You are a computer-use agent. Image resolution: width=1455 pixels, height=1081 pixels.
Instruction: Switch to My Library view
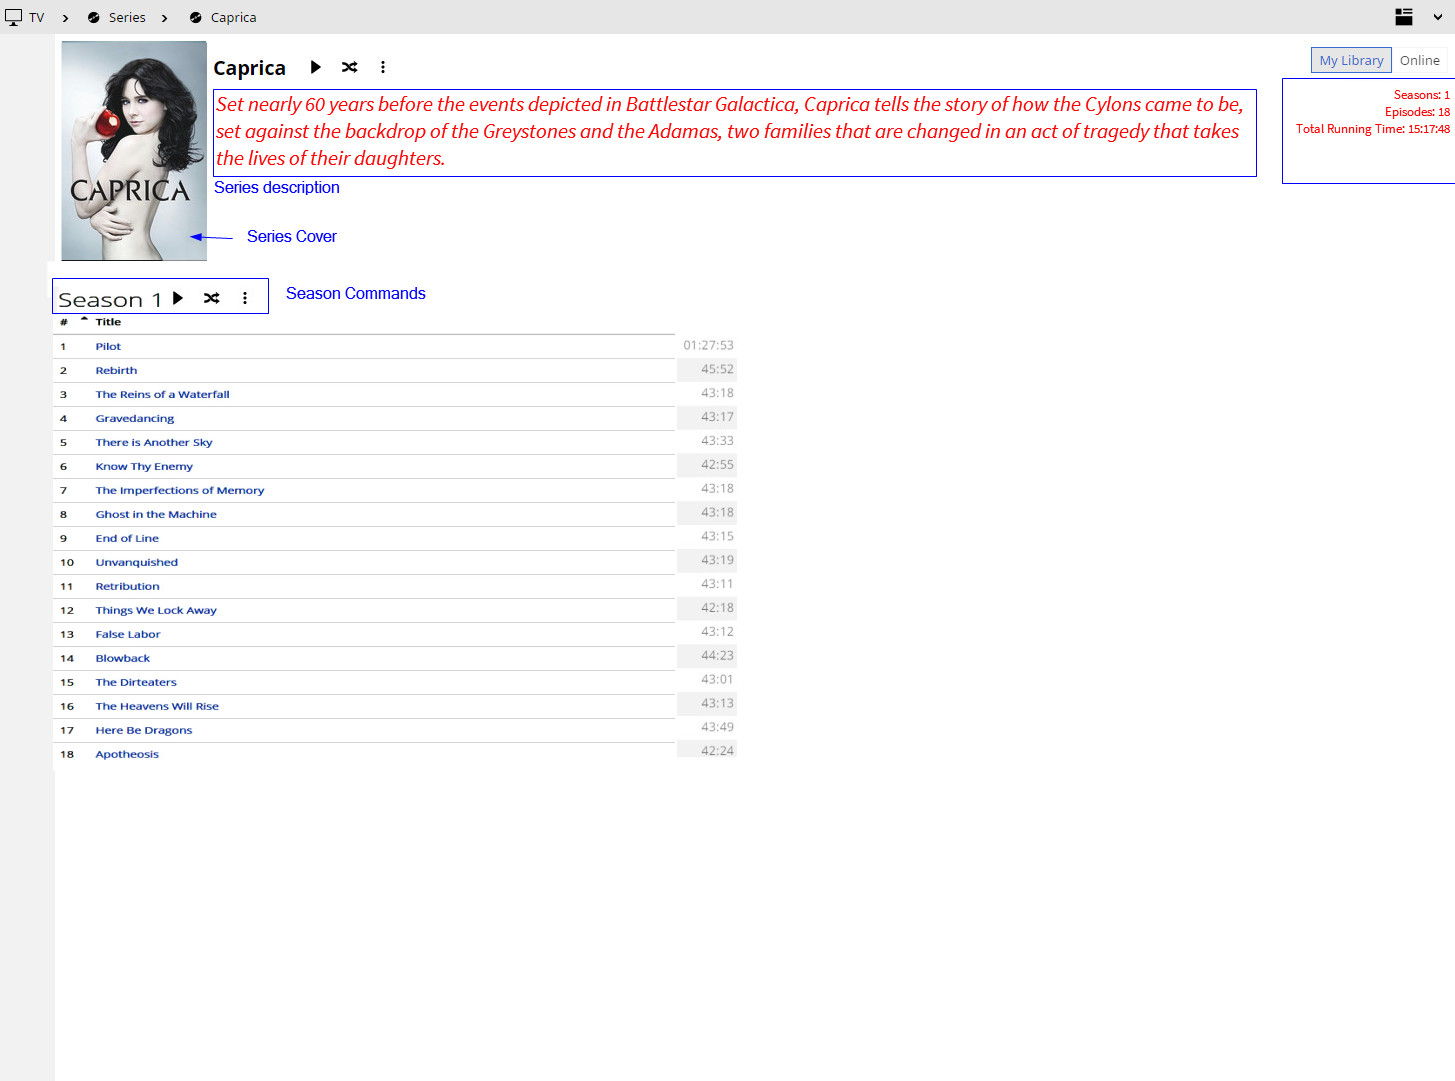point(1351,60)
